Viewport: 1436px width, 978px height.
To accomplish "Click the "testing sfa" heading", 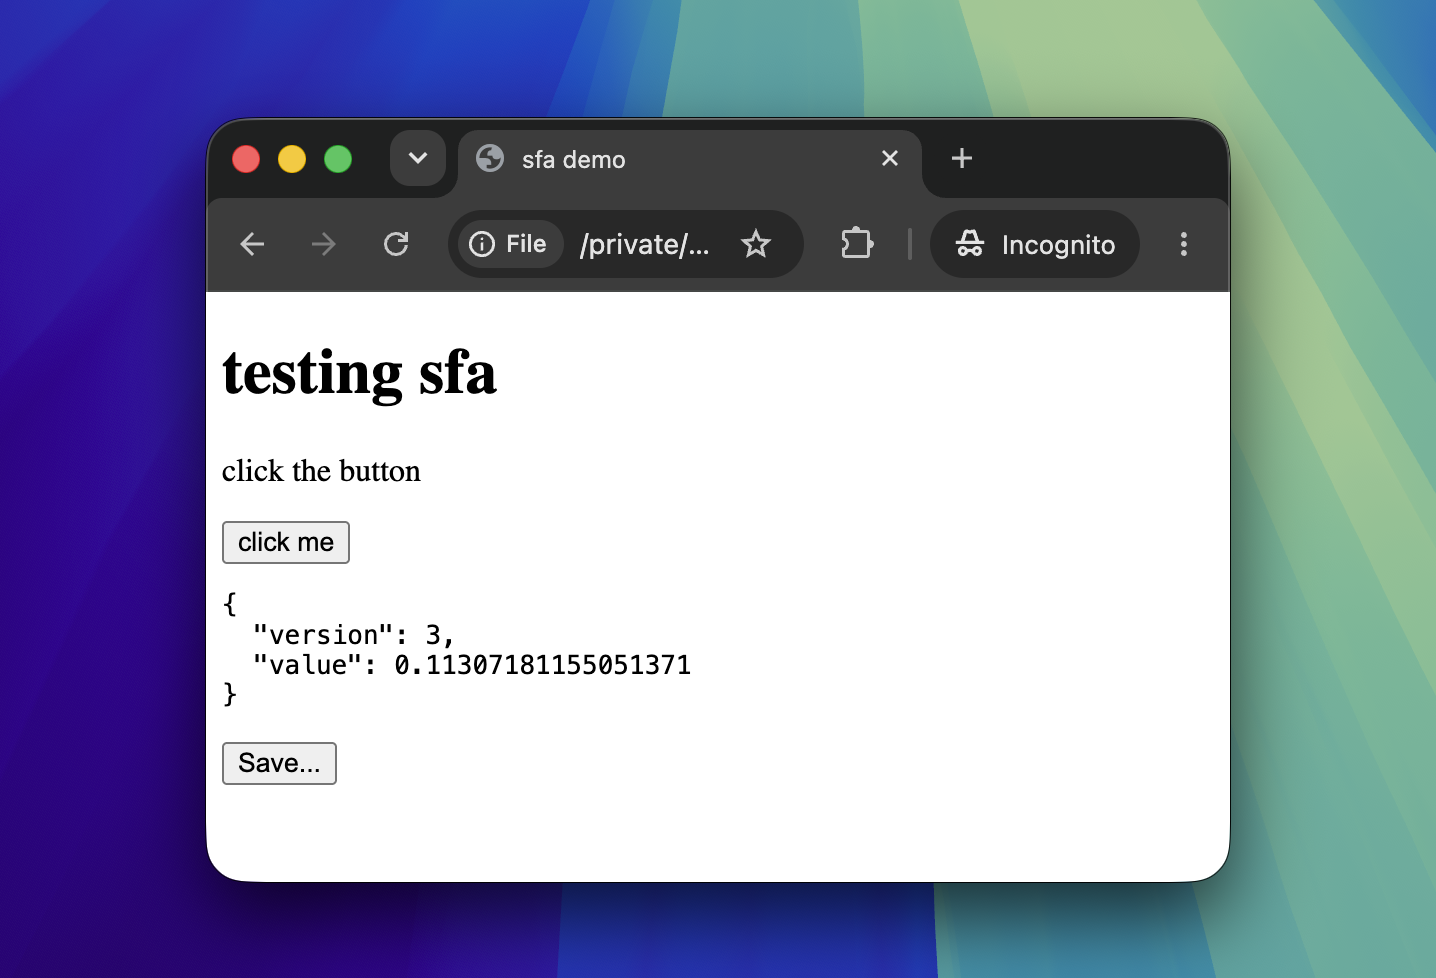I will [359, 373].
